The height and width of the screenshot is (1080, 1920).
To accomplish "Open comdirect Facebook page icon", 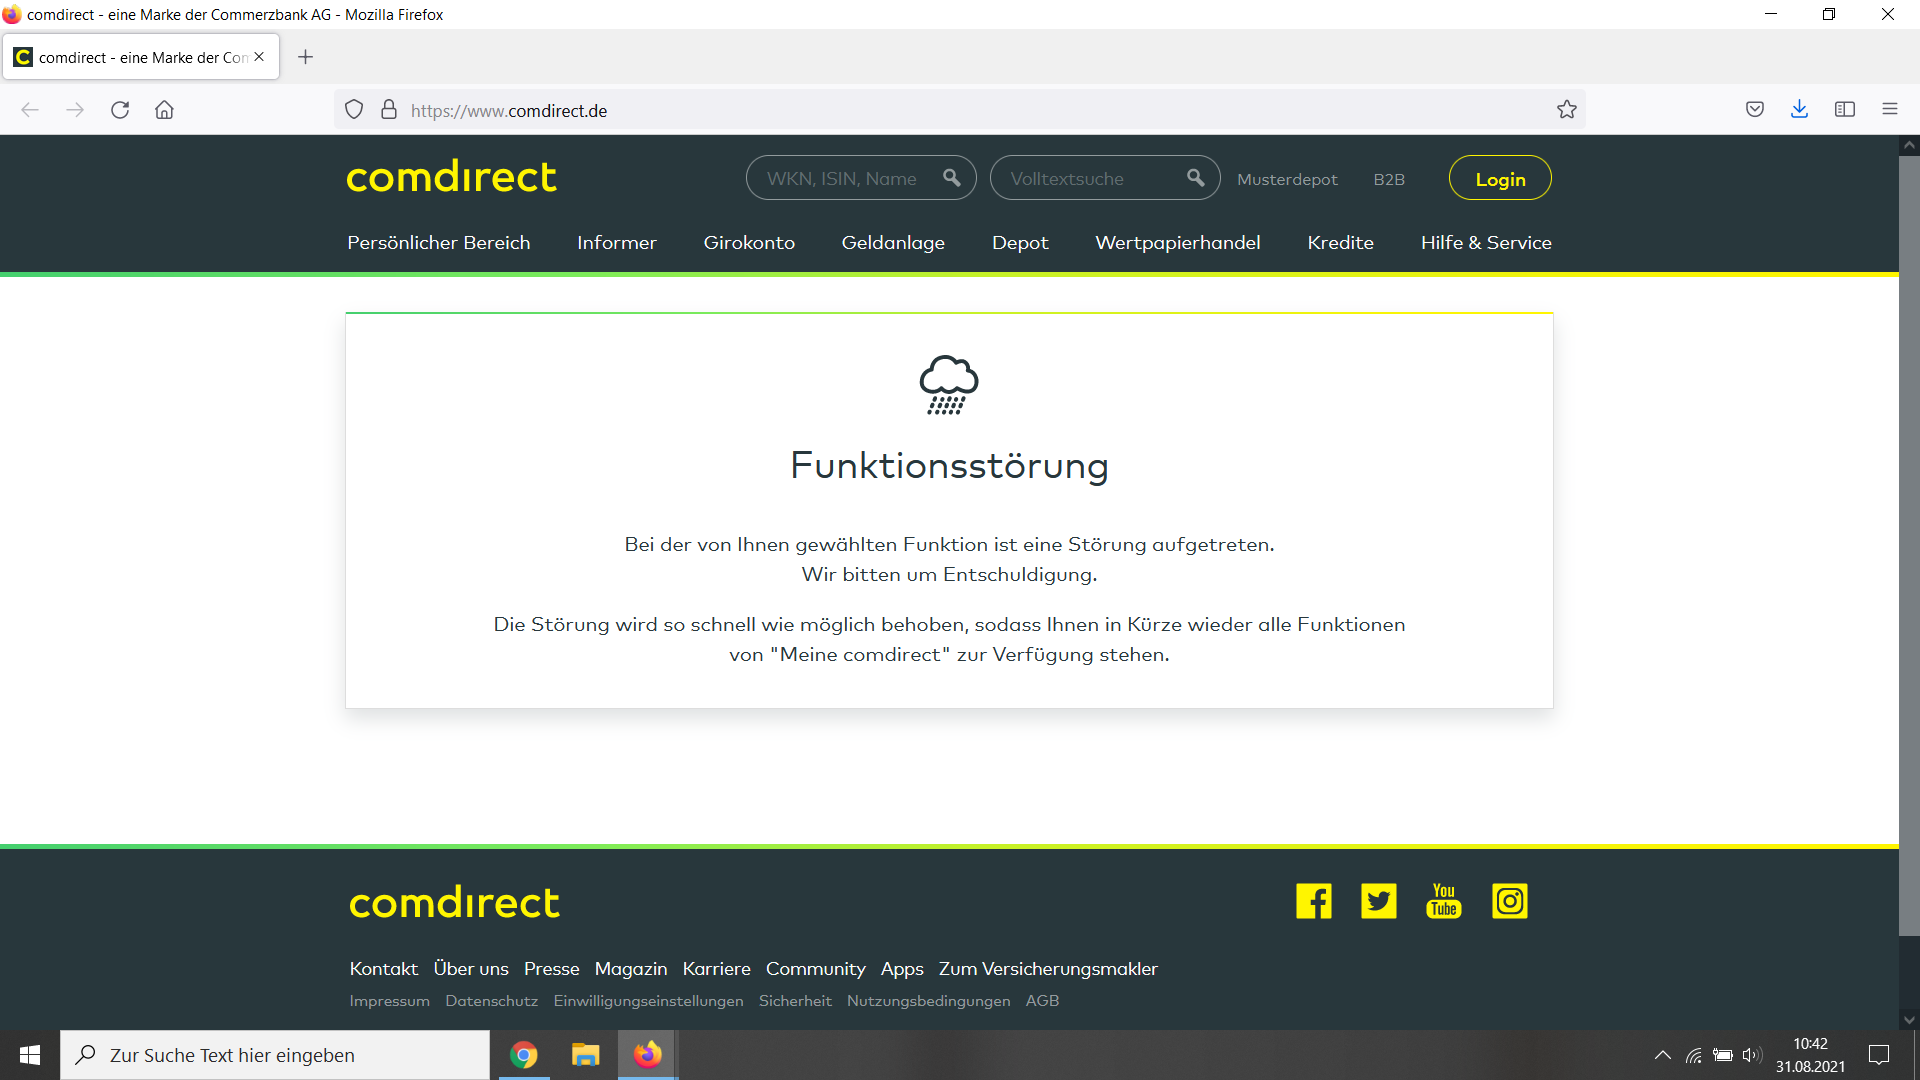I will [x=1313, y=901].
